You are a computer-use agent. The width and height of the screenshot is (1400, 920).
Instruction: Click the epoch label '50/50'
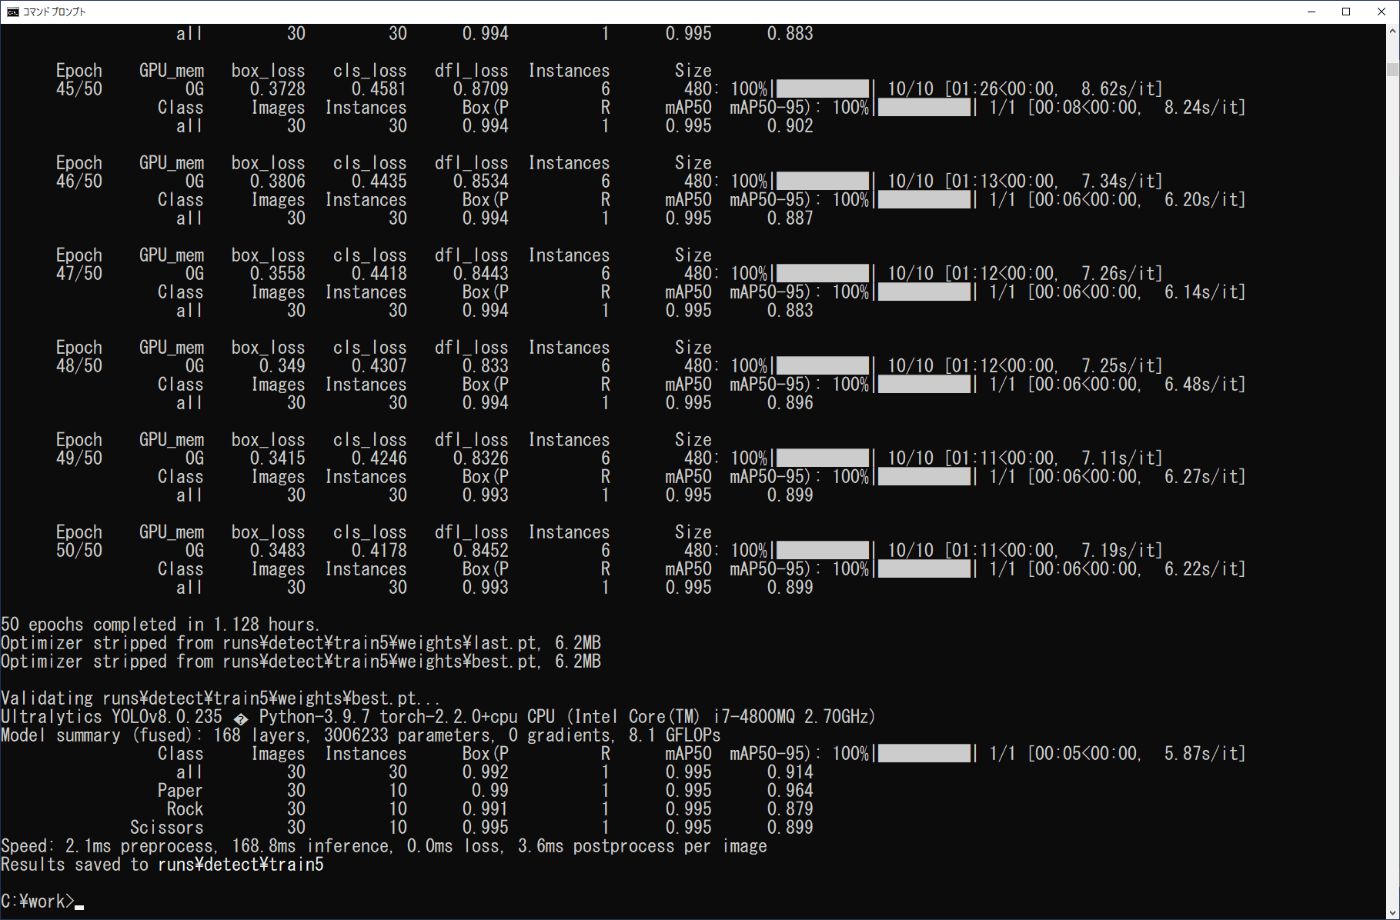point(79,550)
